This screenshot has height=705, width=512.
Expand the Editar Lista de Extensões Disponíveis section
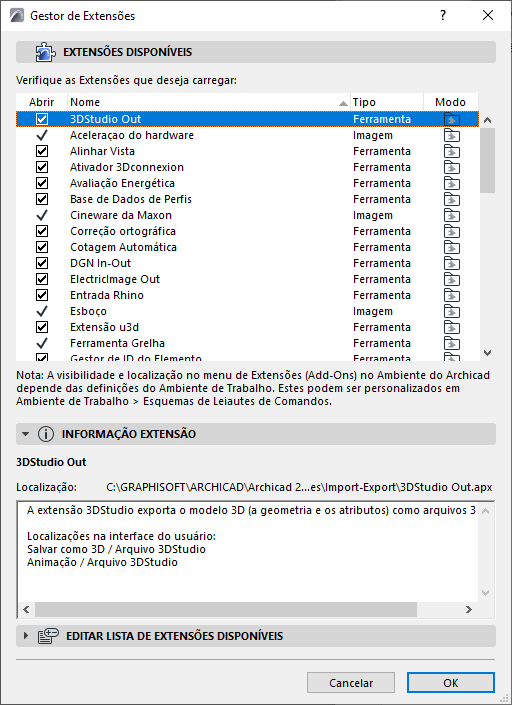pos(26,636)
